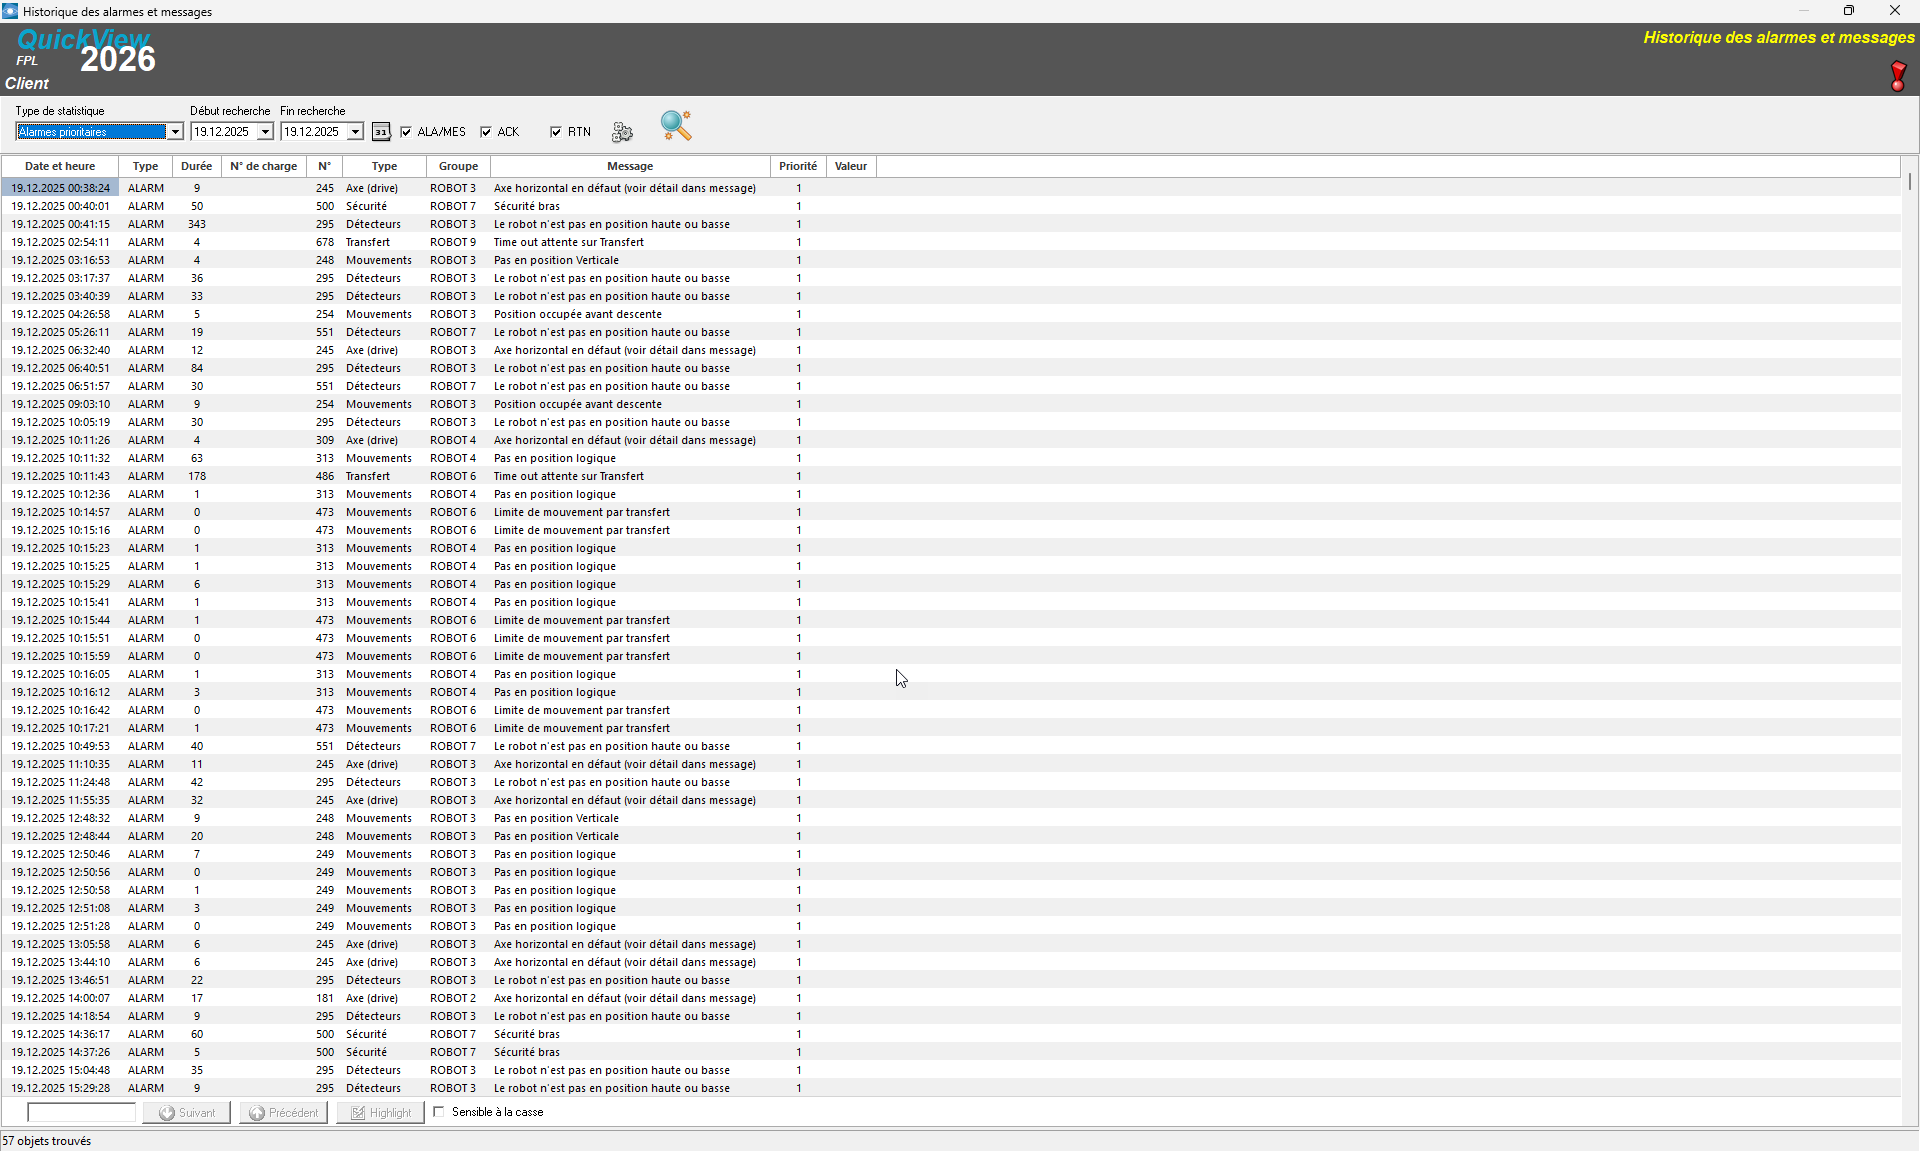Click the Précédent arrow icon
The image size is (1920, 1152).
click(258, 1113)
